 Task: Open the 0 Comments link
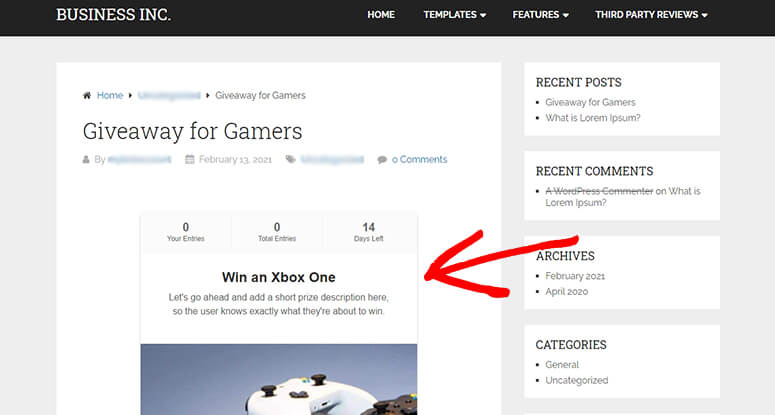click(x=420, y=160)
